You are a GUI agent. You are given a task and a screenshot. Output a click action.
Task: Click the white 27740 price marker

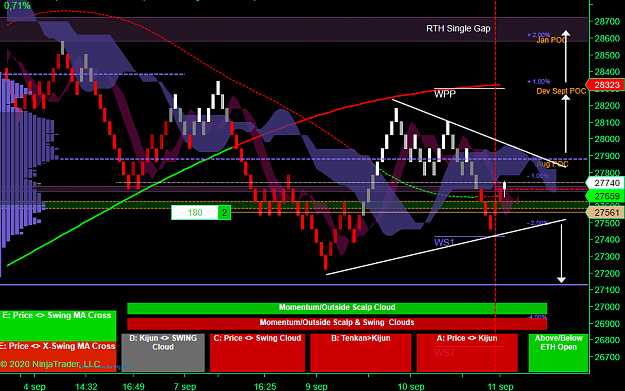point(605,183)
